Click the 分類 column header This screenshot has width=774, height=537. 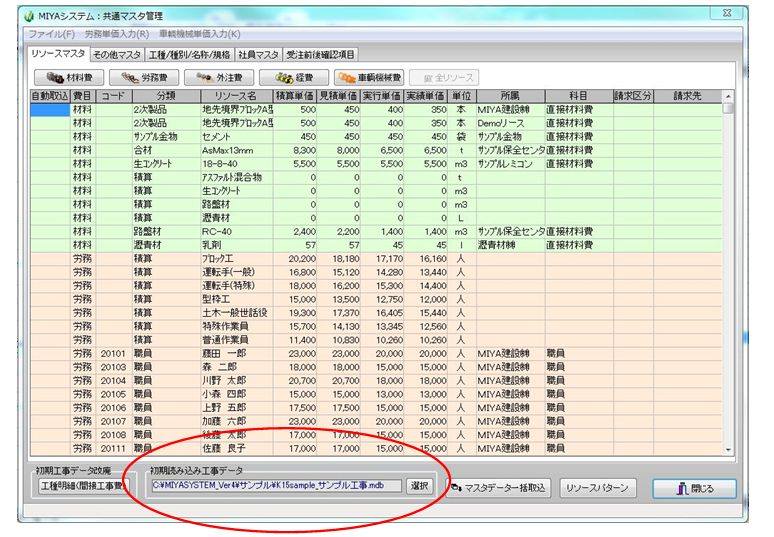coord(166,96)
